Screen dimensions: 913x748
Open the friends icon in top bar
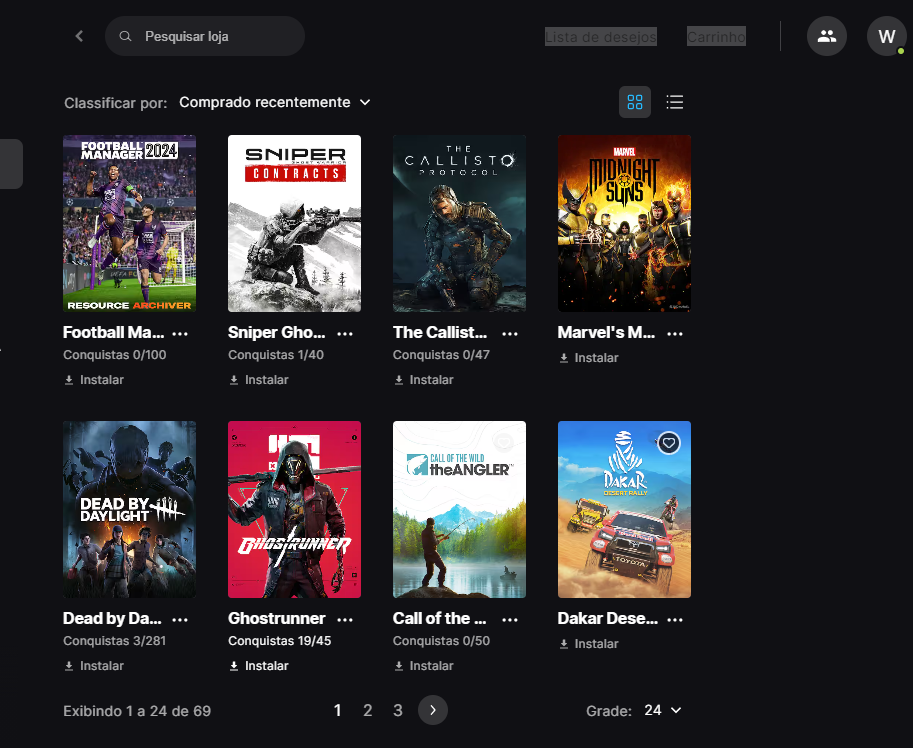(826, 36)
